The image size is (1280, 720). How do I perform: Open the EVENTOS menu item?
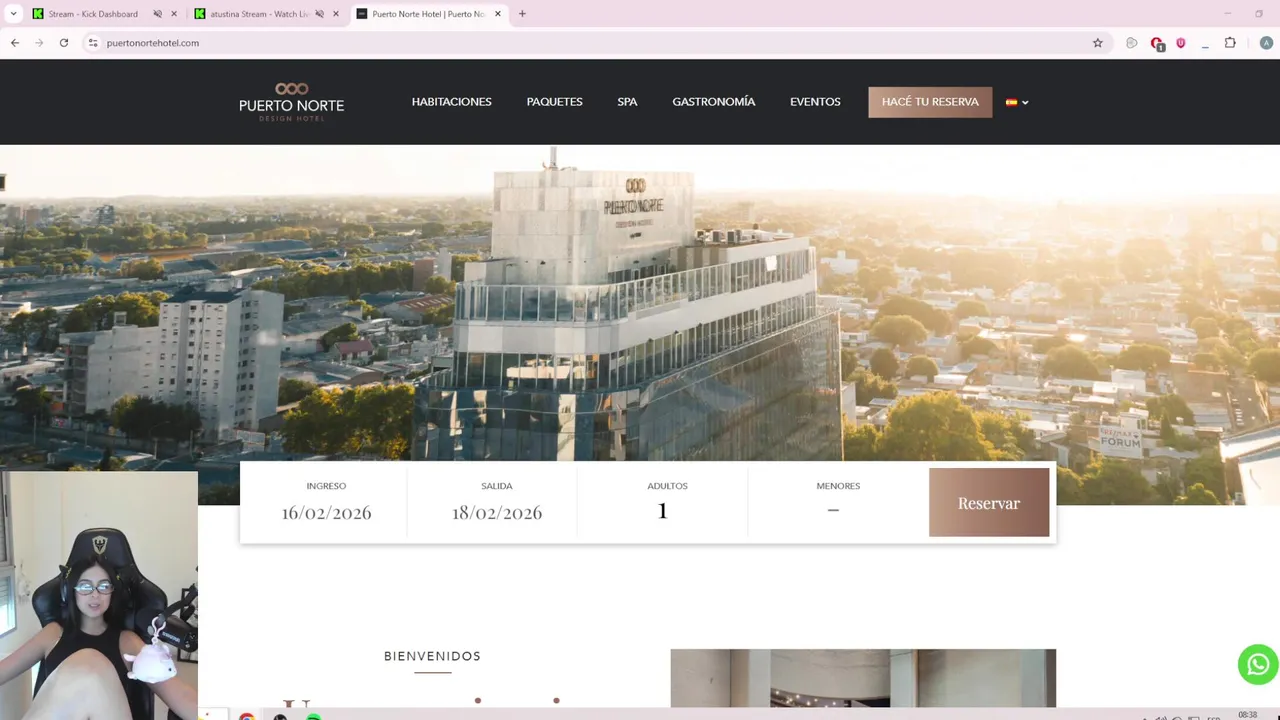[x=815, y=102]
